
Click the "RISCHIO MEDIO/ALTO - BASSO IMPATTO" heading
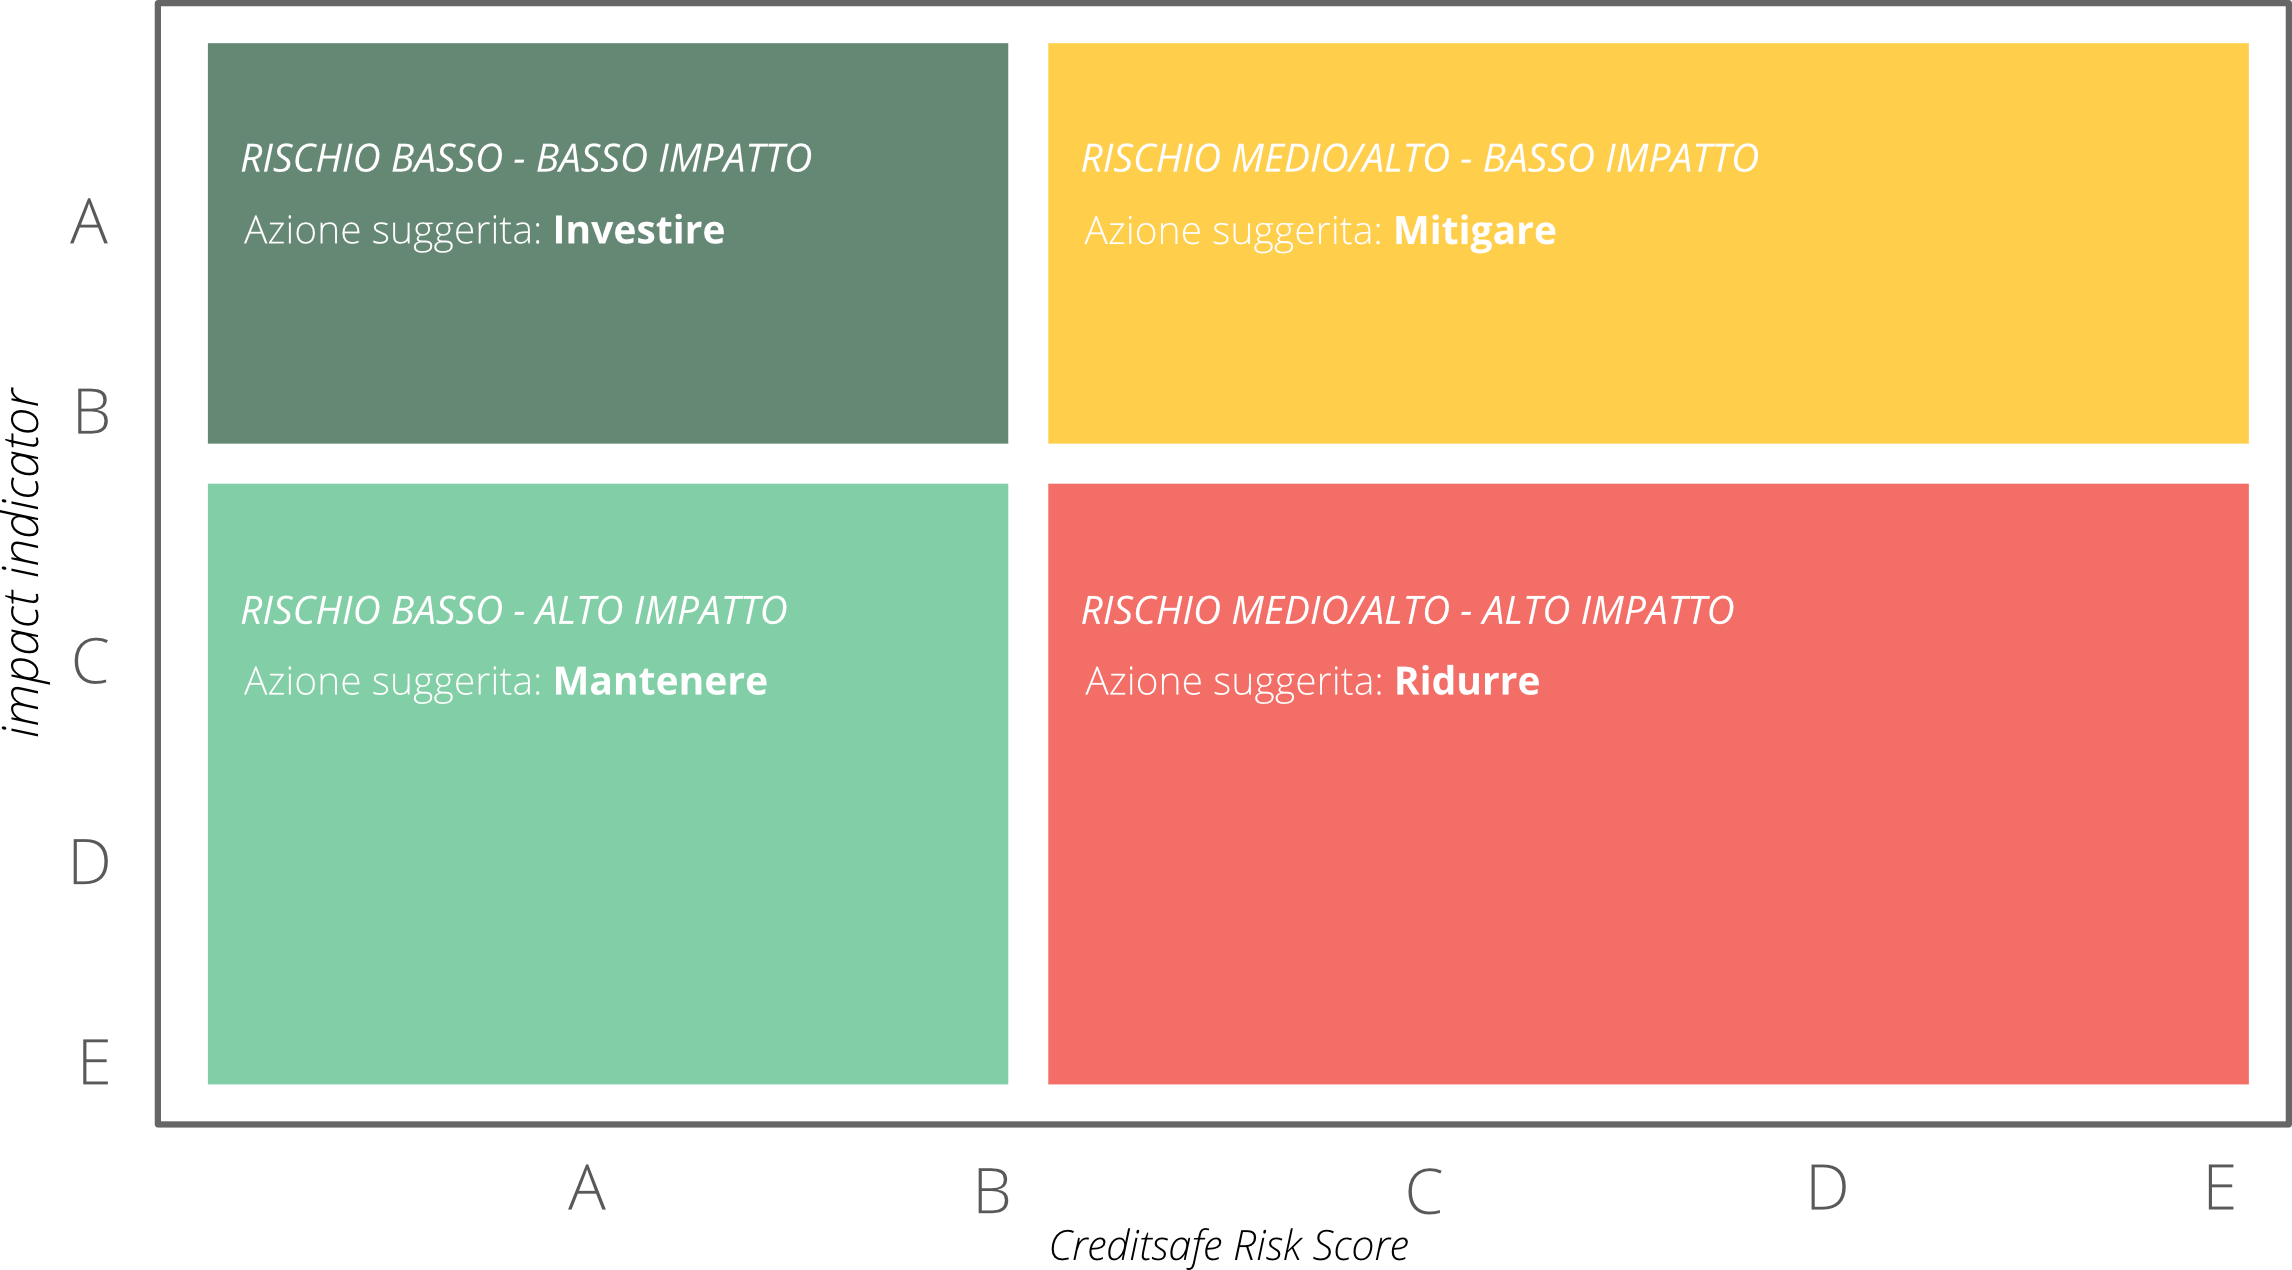tap(1419, 158)
